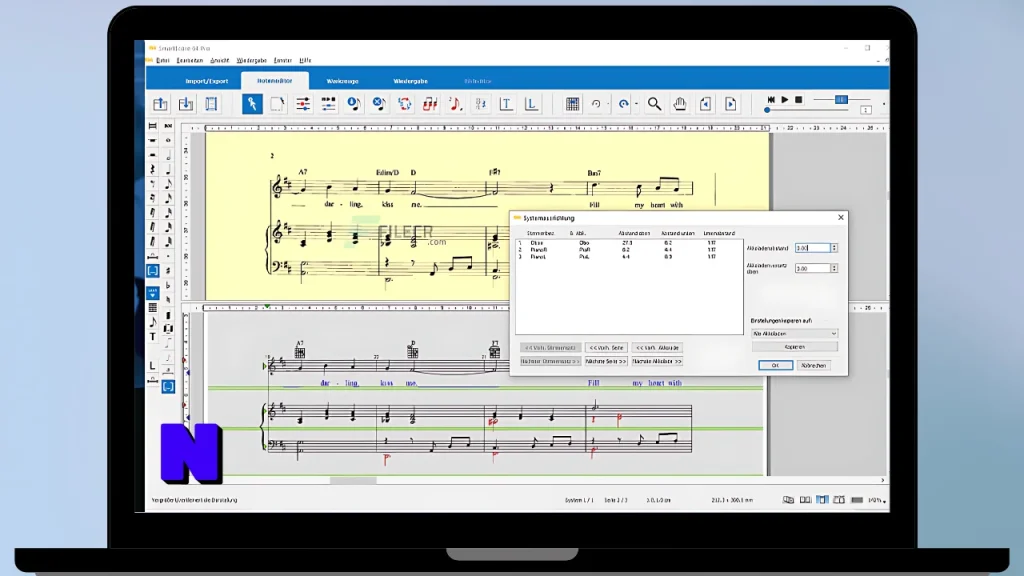Select the Oboe row in the list
Screen dimensions: 1024x576
(x=628, y=243)
